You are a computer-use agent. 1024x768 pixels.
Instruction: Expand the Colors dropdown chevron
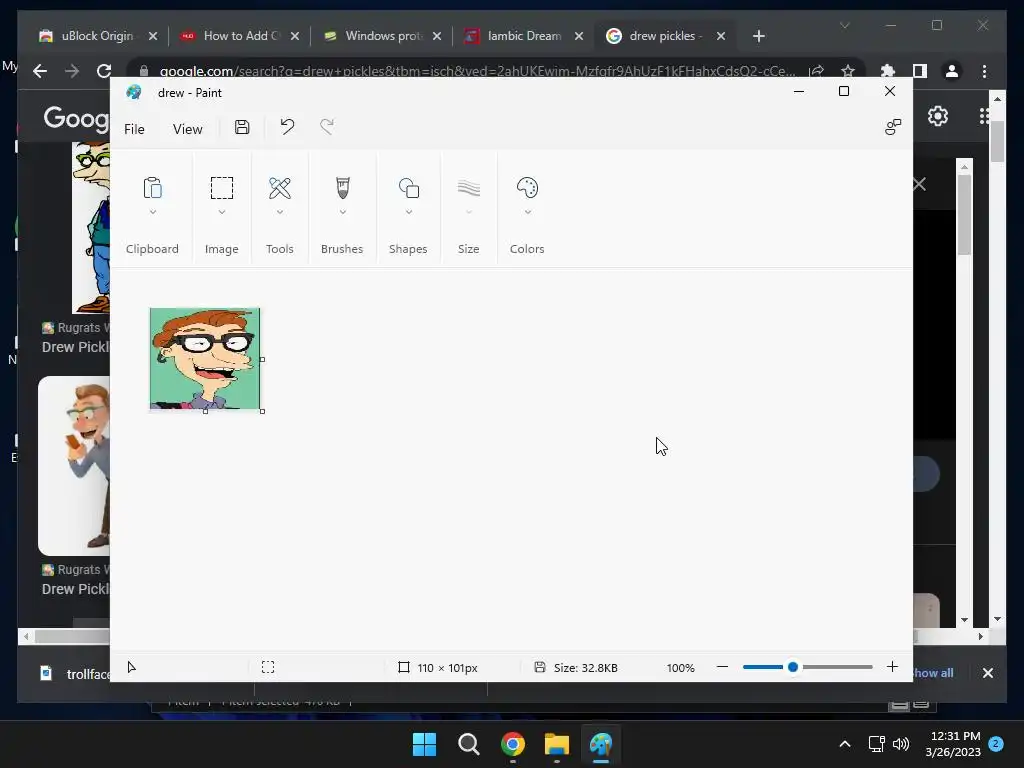tap(527, 212)
